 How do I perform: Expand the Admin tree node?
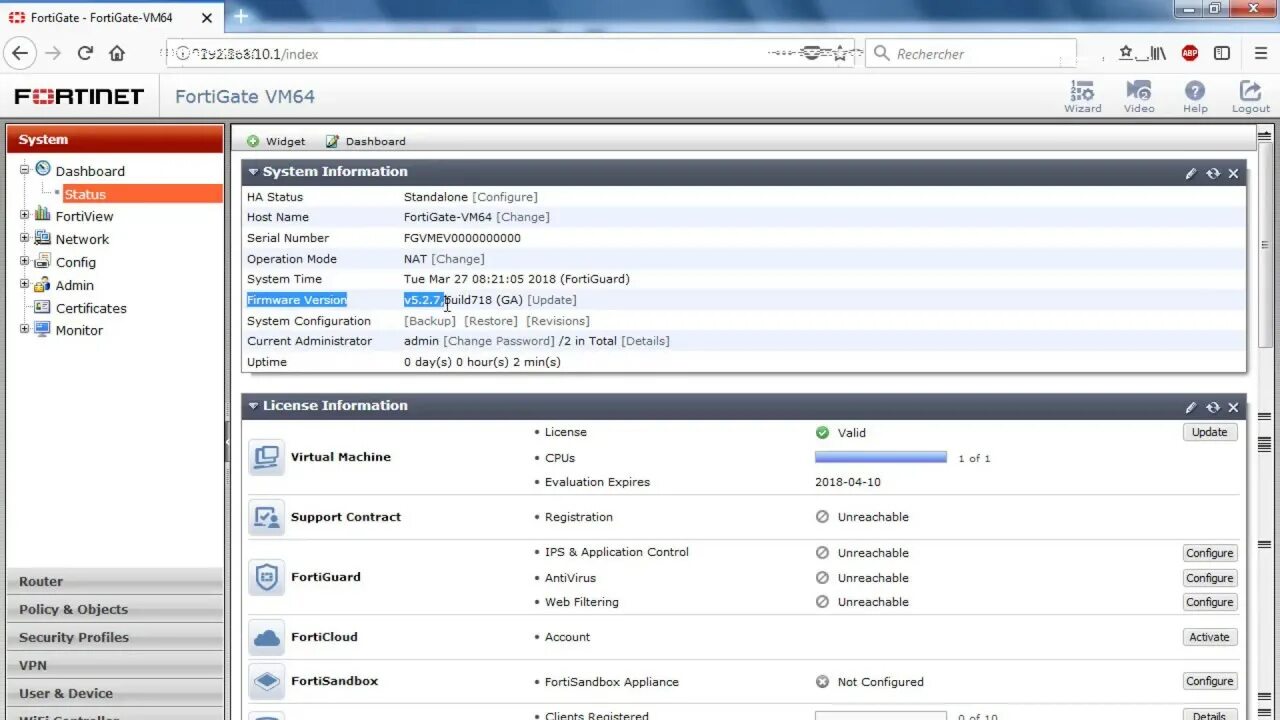(25, 284)
